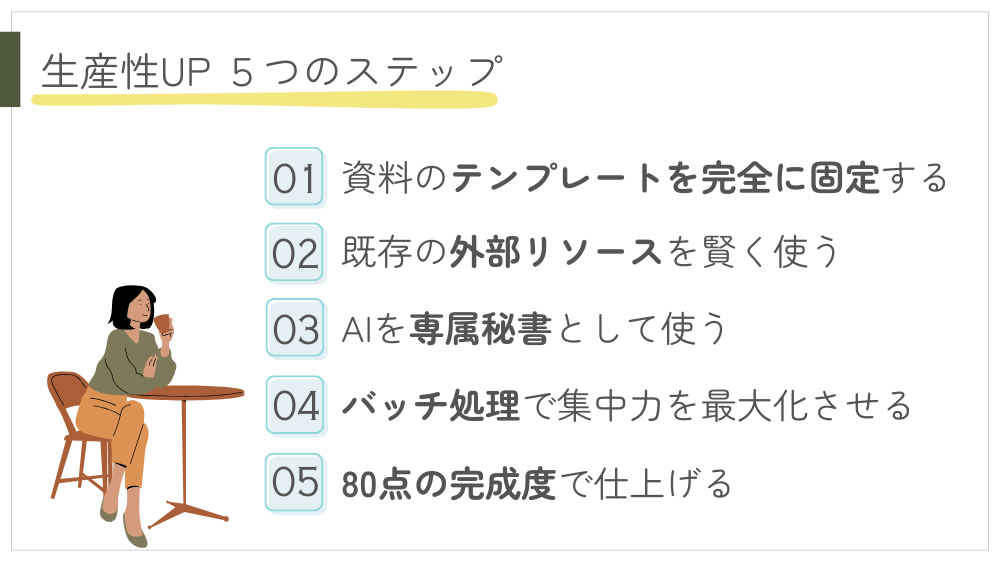
Task: Select the 02 step badge
Action: (x=294, y=253)
